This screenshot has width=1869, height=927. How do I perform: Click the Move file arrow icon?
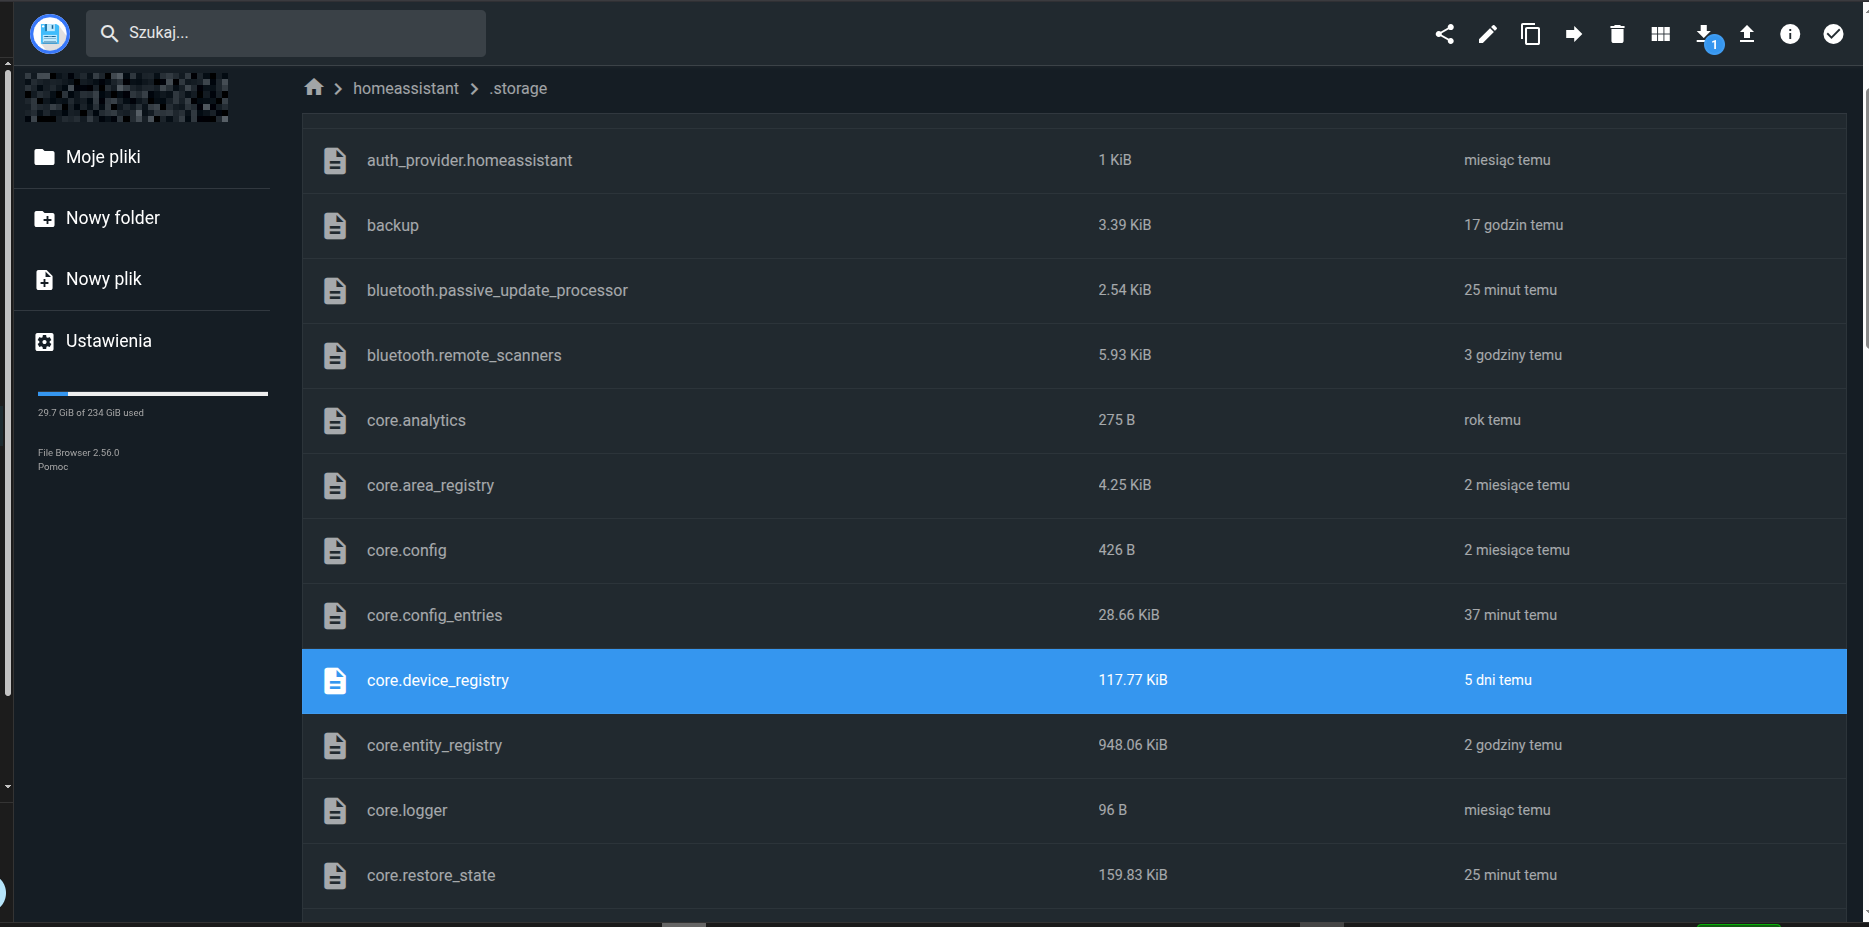1573,34
